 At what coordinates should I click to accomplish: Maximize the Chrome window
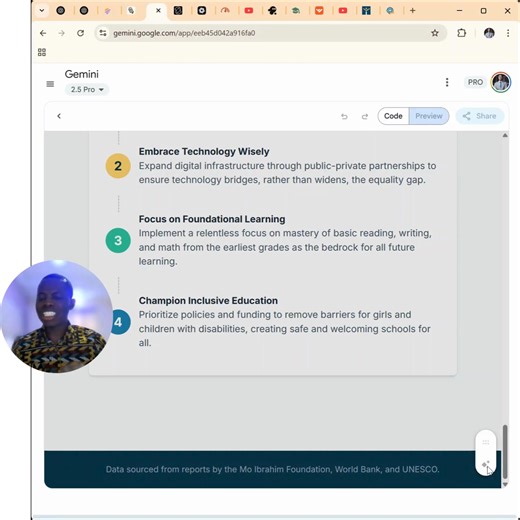pos(483,11)
